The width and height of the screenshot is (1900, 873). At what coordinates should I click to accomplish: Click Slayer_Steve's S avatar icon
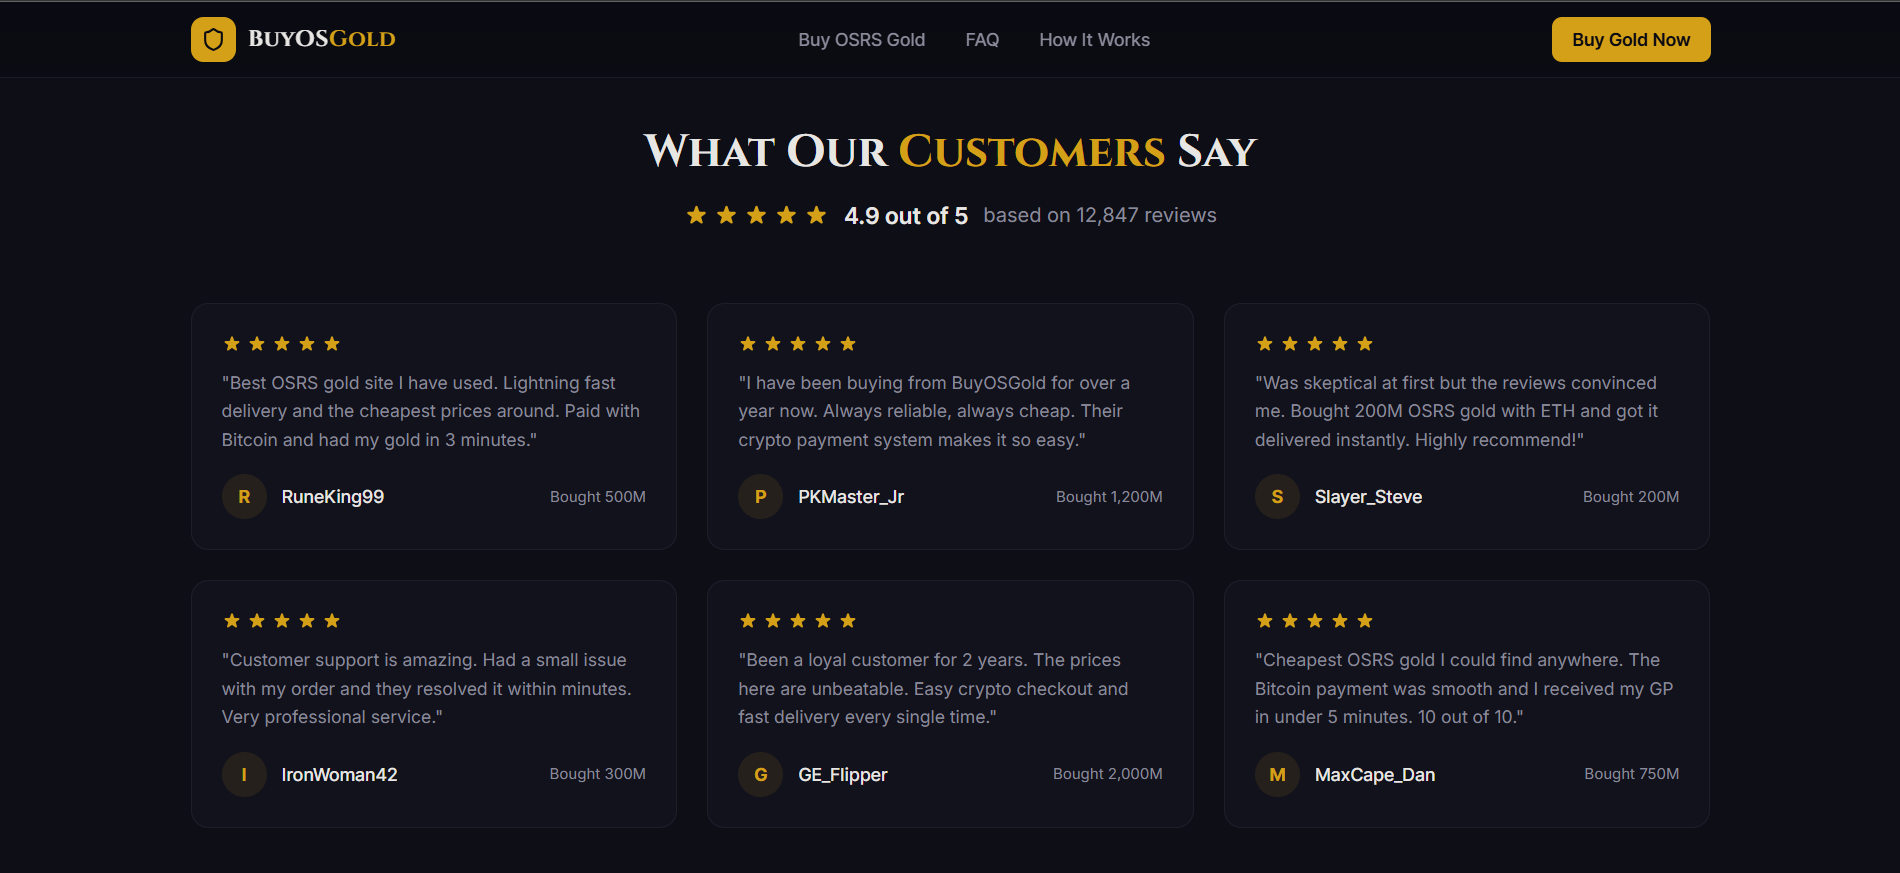[1277, 497]
